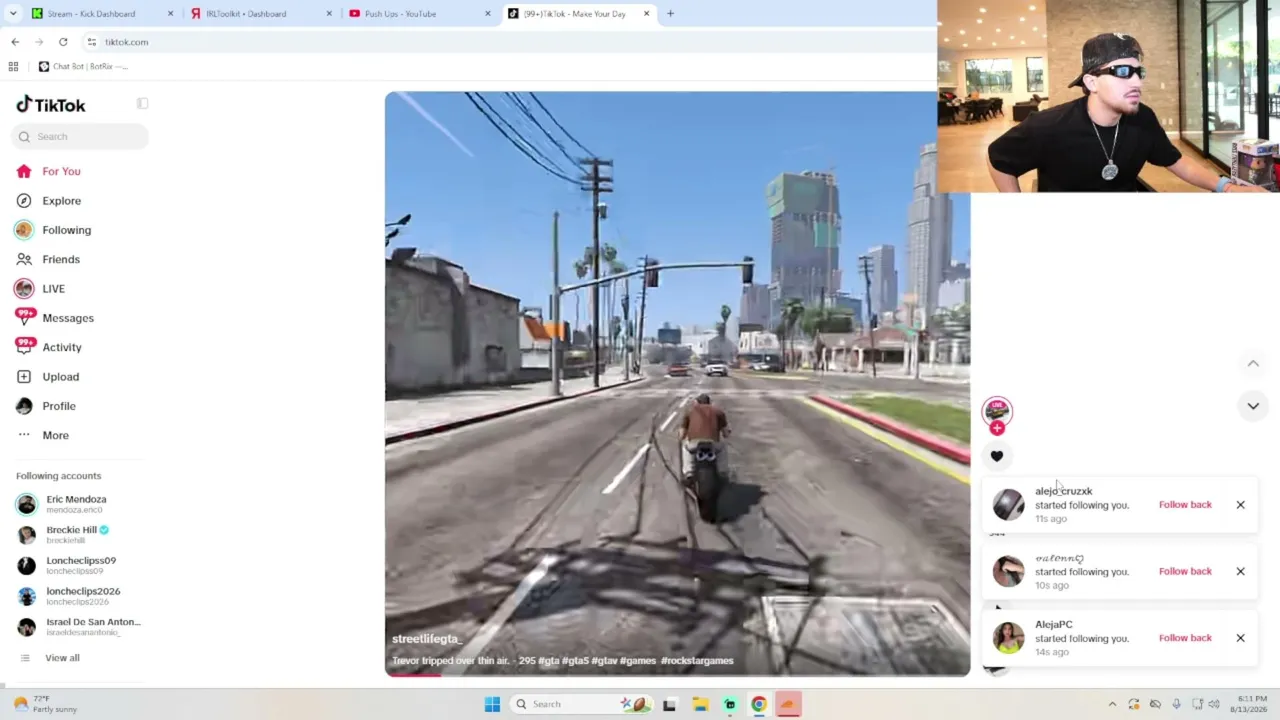Click the Activity bell icon

click(24, 347)
